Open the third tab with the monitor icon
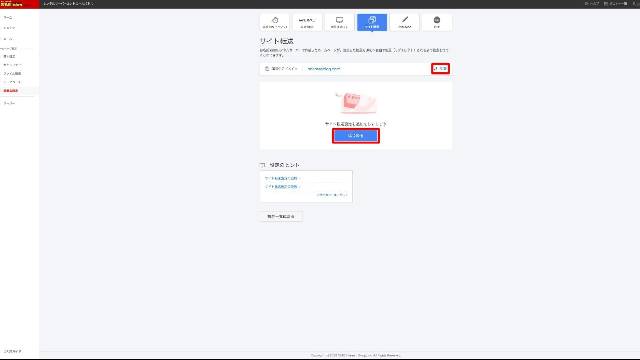This screenshot has width=640, height=360. (x=339, y=22)
